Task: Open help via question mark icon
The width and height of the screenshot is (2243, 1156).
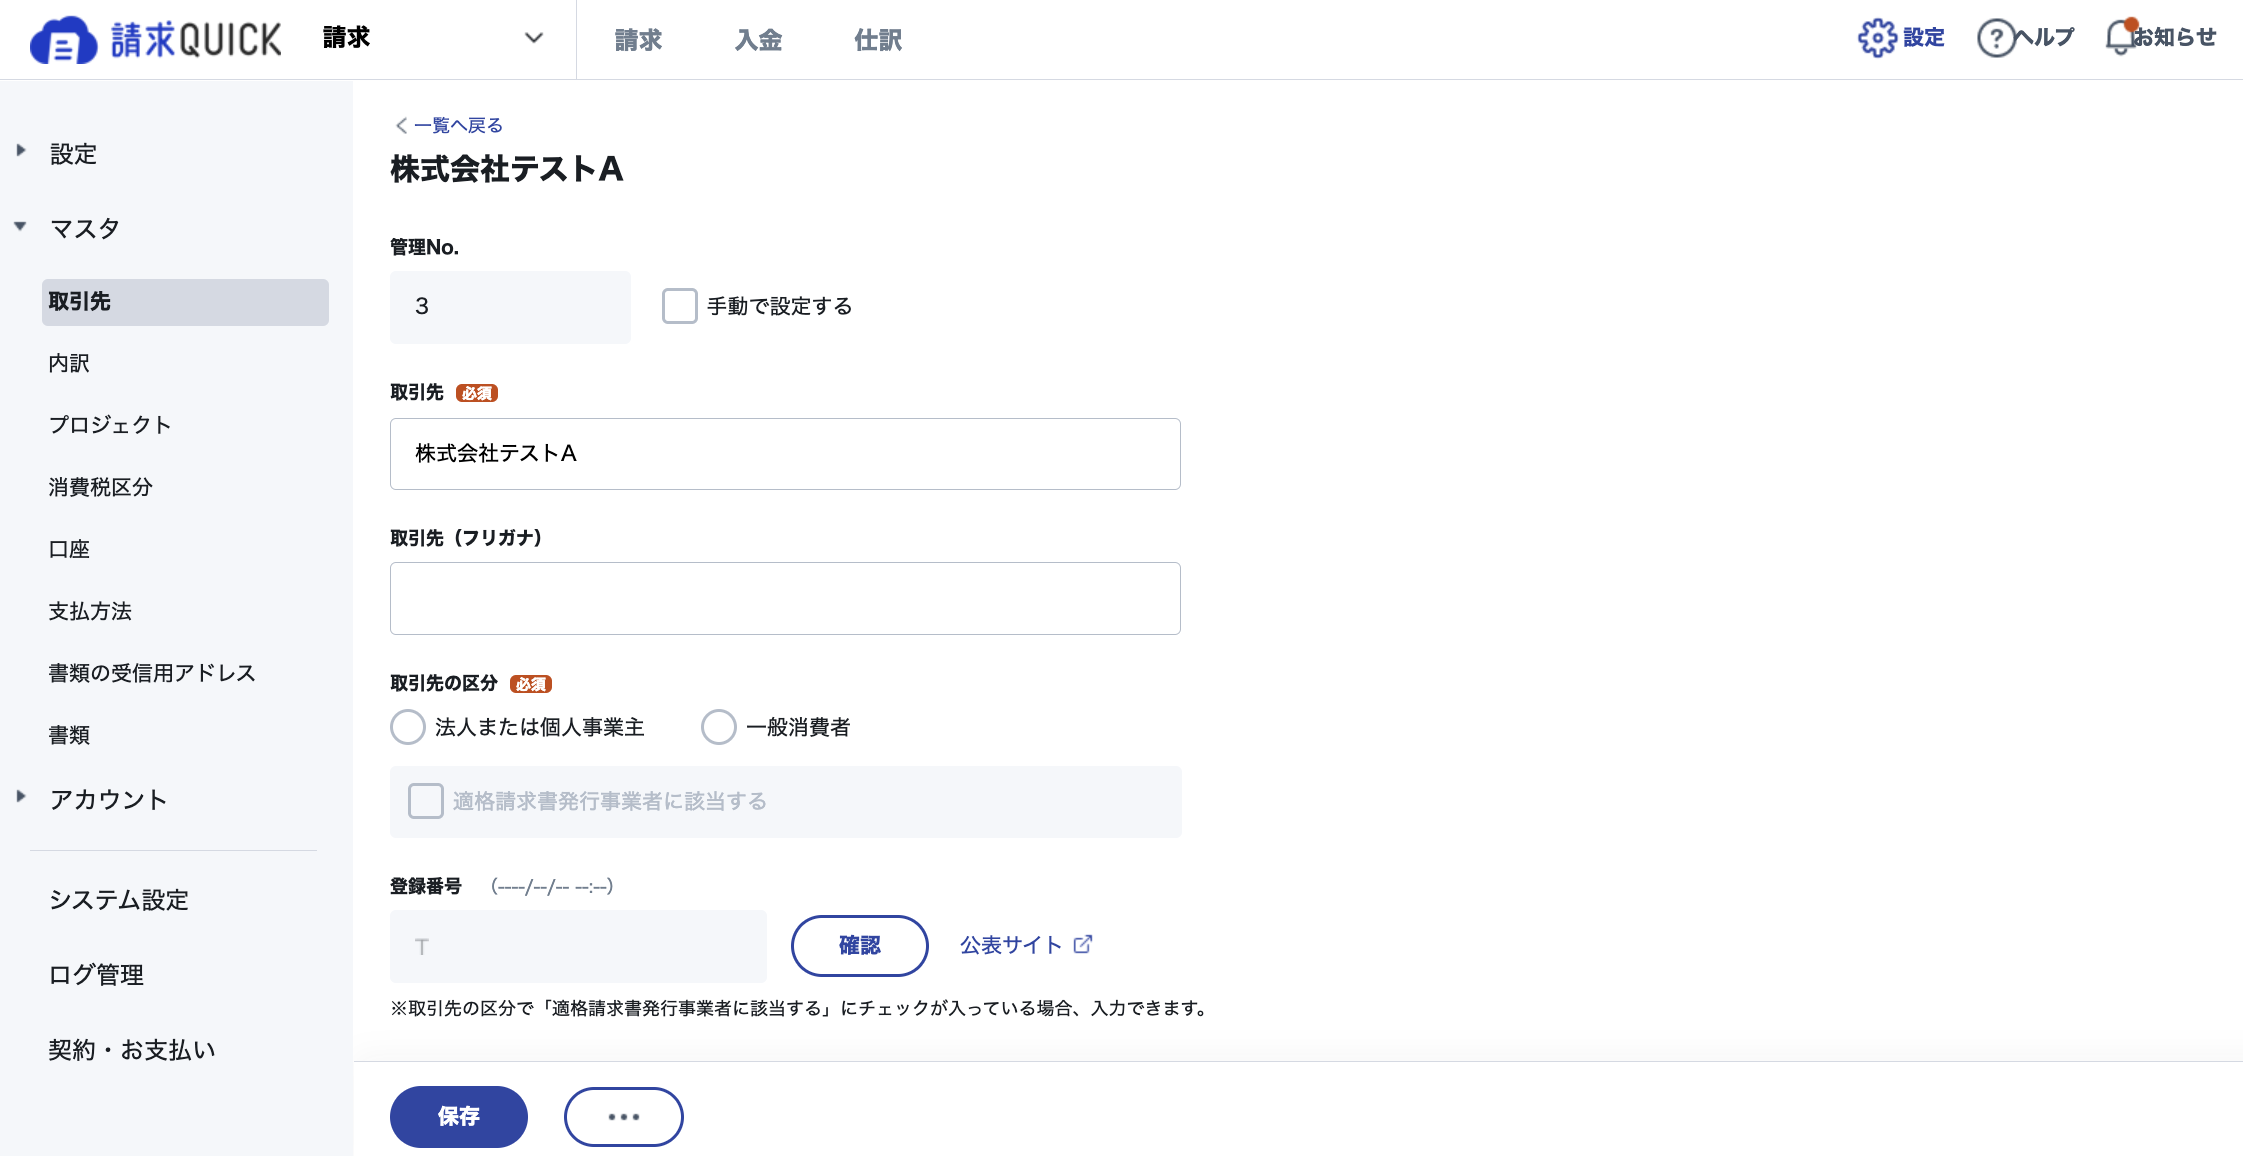Action: [1996, 38]
